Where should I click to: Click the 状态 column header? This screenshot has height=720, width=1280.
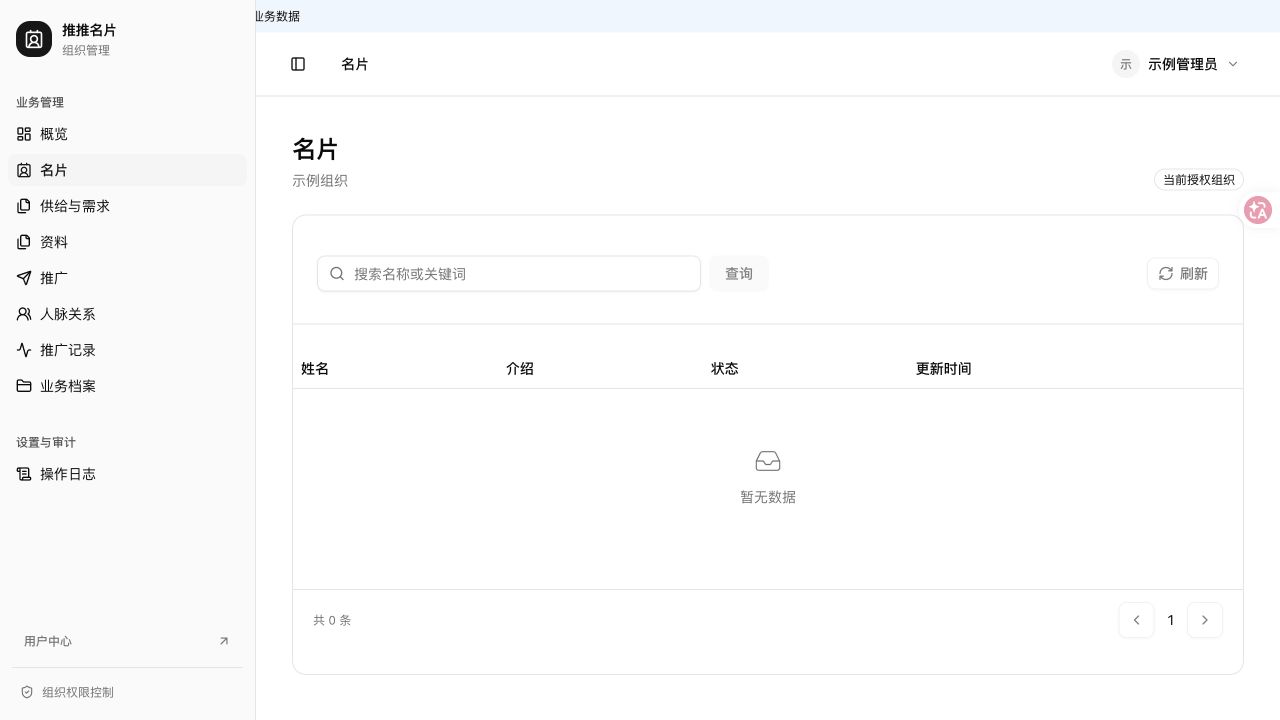point(725,369)
